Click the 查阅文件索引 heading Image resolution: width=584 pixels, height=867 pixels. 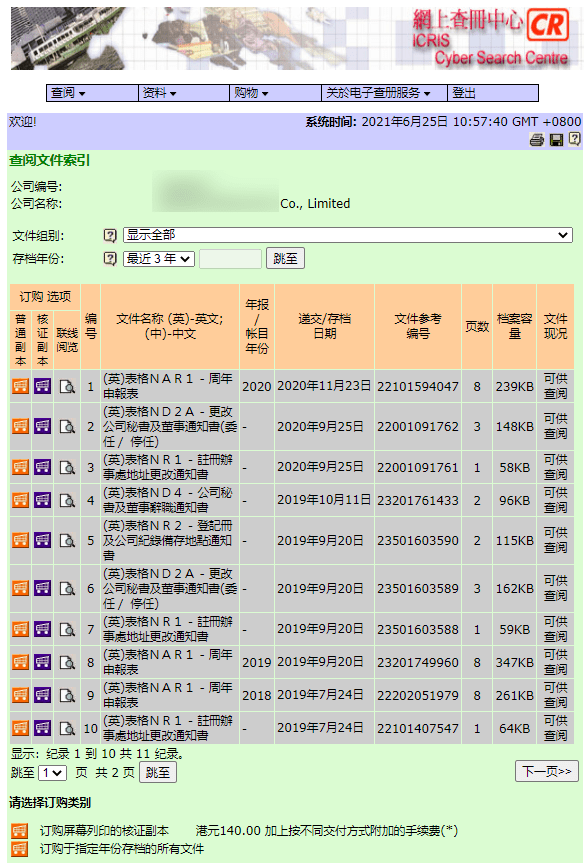click(x=49, y=161)
